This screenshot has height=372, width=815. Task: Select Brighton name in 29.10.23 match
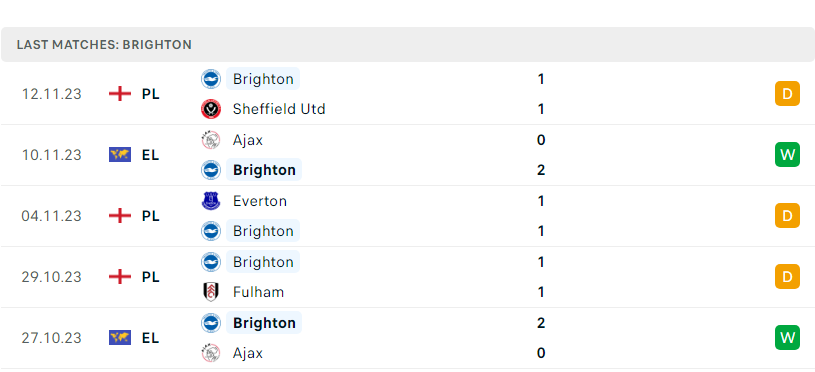[x=263, y=262]
